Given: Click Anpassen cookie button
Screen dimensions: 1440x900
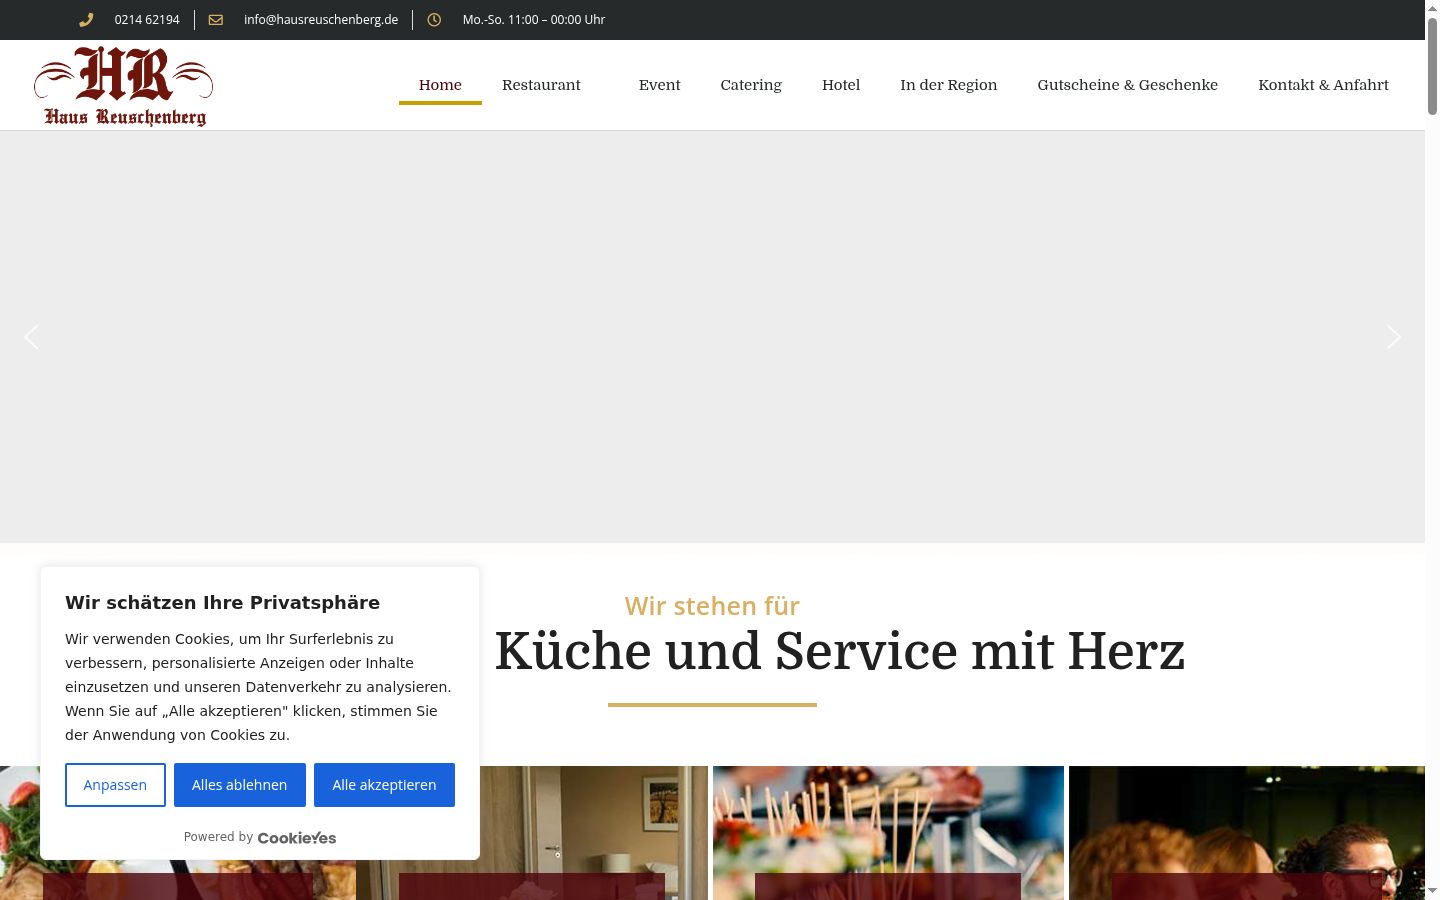Looking at the screenshot, I should (x=115, y=785).
